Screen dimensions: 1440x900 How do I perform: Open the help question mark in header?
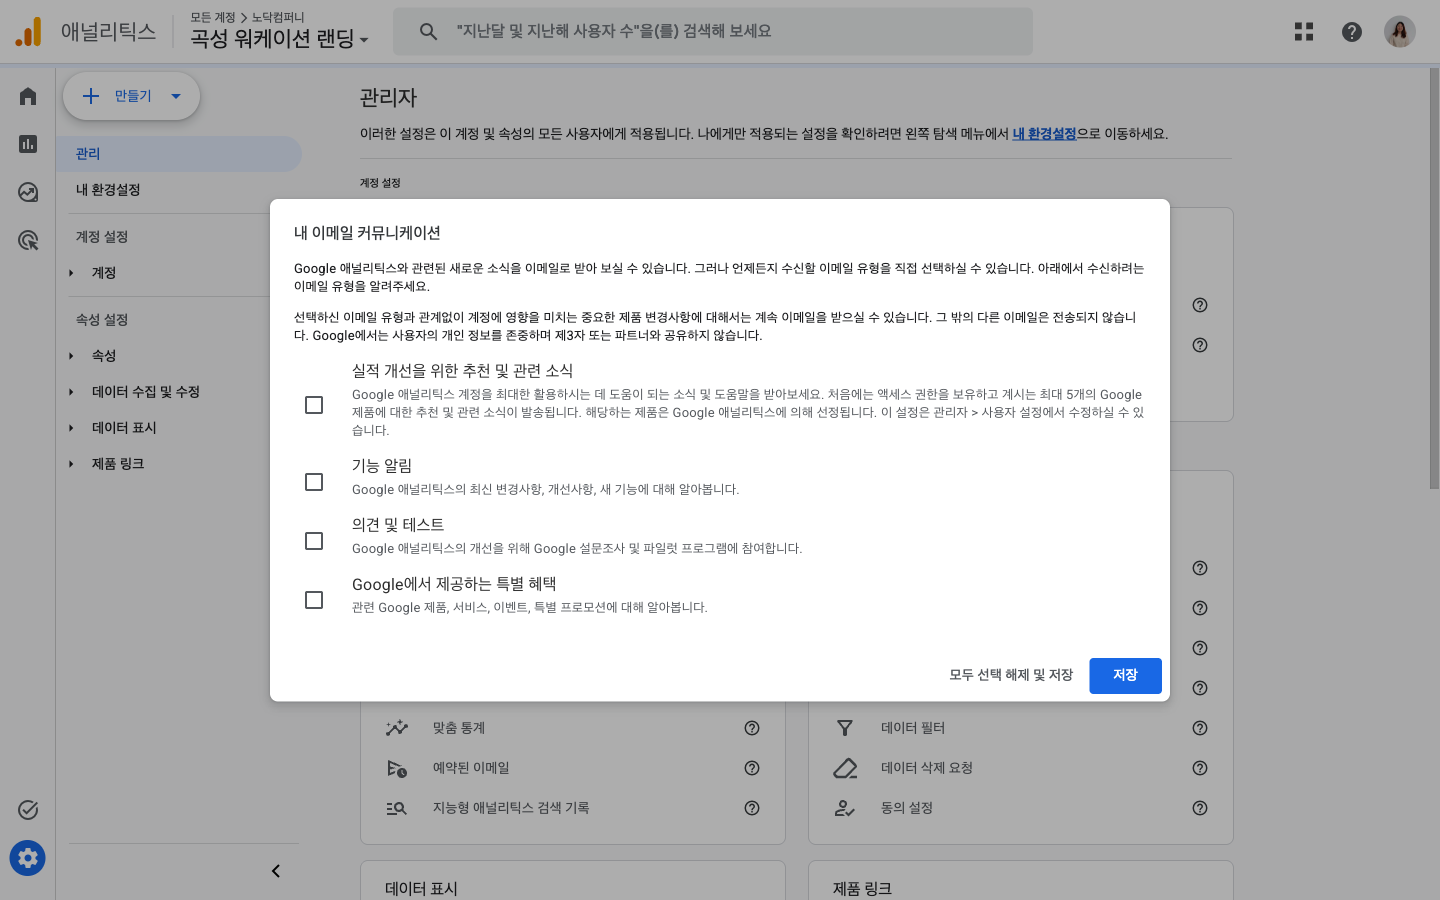coord(1352,32)
